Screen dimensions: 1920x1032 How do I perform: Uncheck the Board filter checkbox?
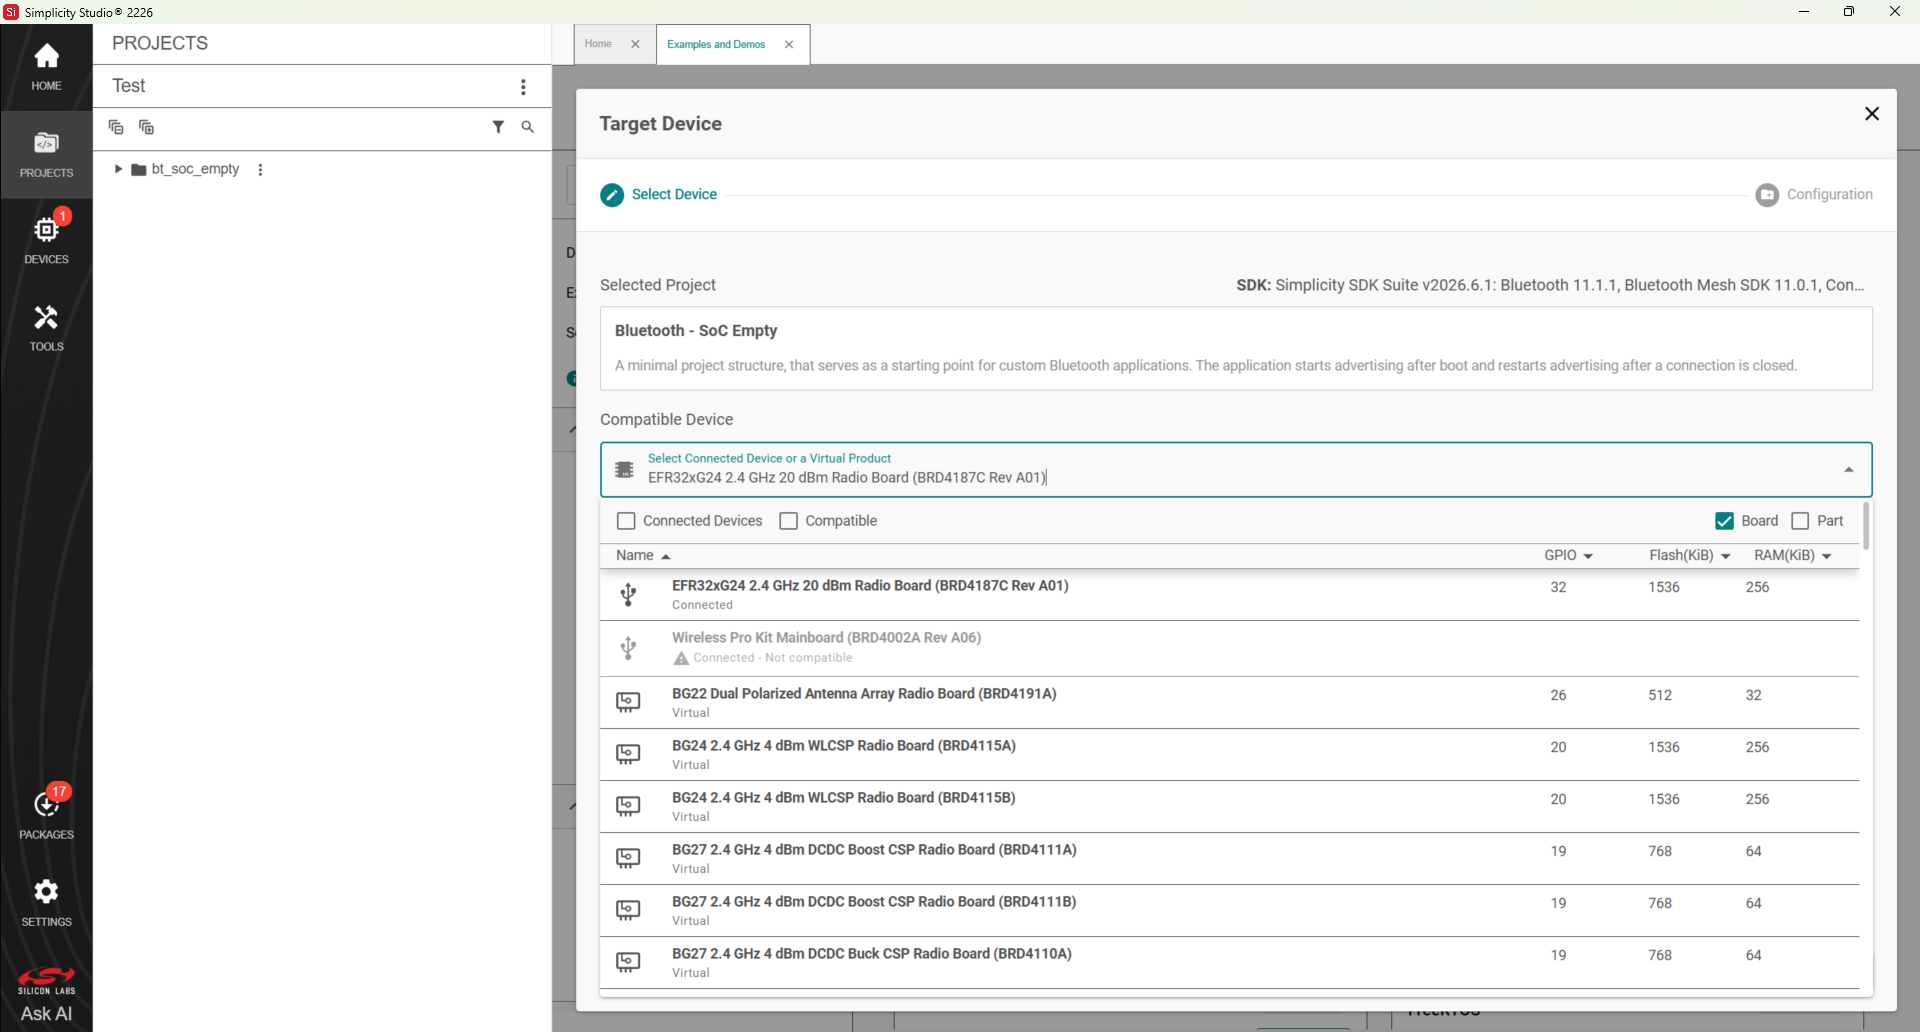(x=1724, y=521)
